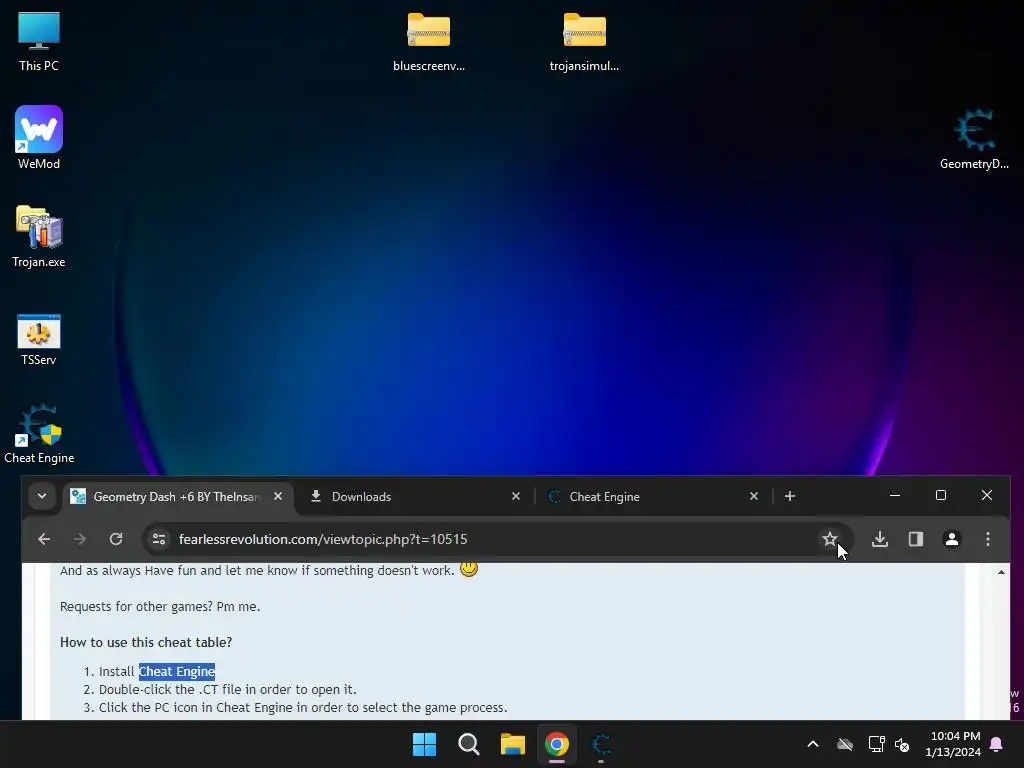Select the trojansimul... zip folder on desktop
1024x768 pixels.
tap(584, 42)
